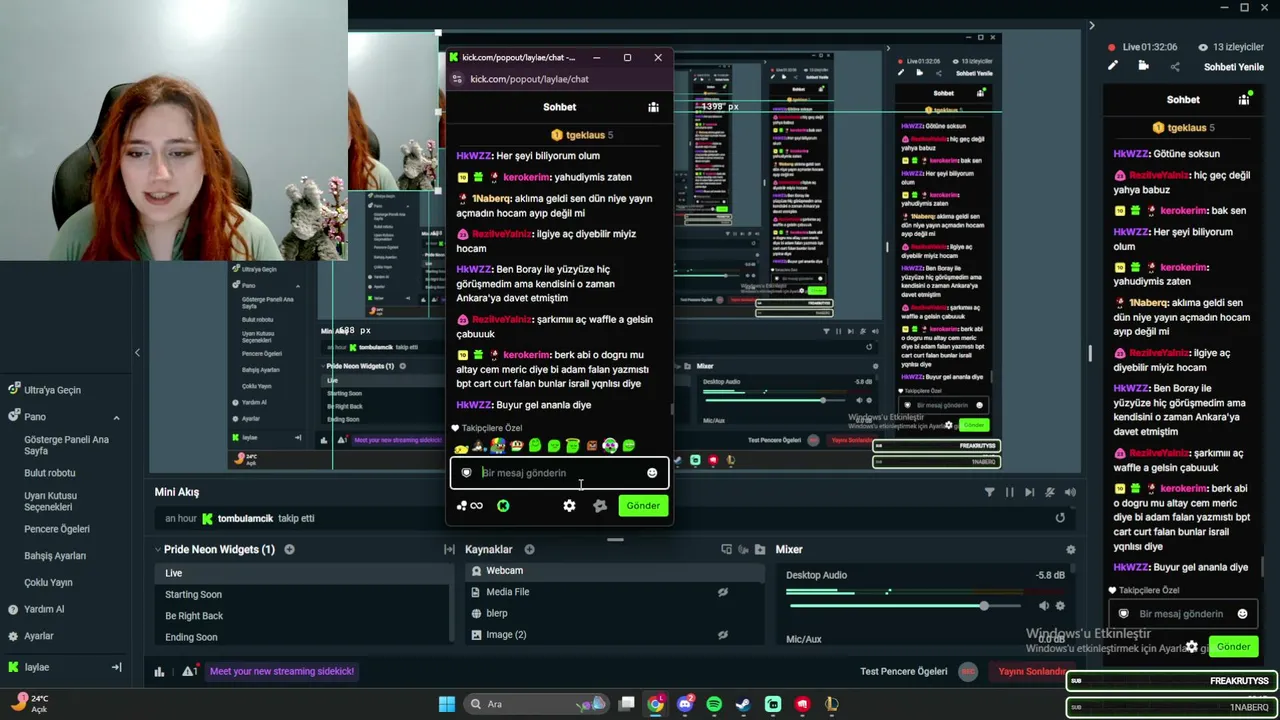Click Yayını Sonlandır to end stream
Image resolution: width=1280 pixels, height=720 pixels.
(x=1034, y=672)
